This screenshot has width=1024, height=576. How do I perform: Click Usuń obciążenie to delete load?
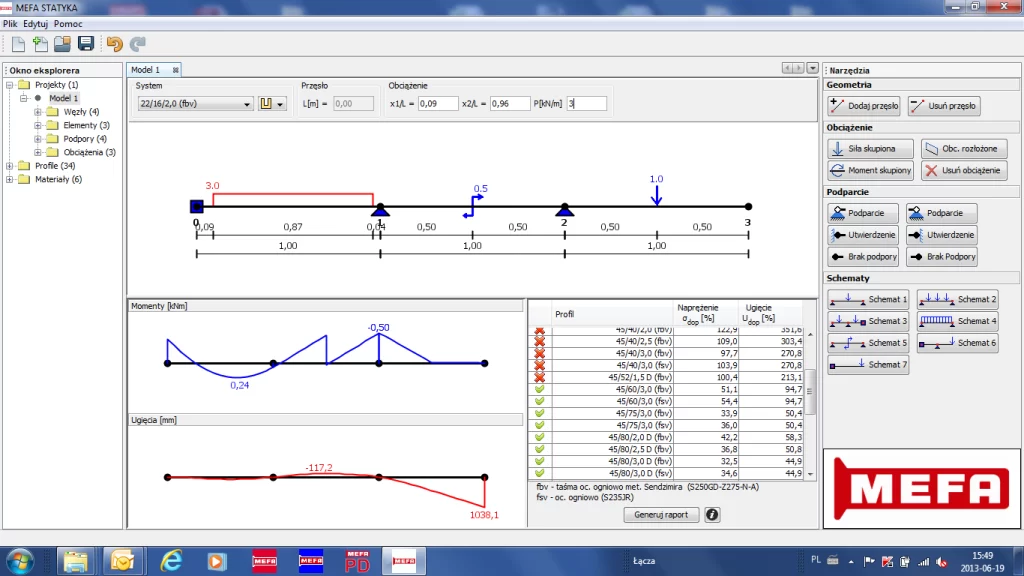963,170
